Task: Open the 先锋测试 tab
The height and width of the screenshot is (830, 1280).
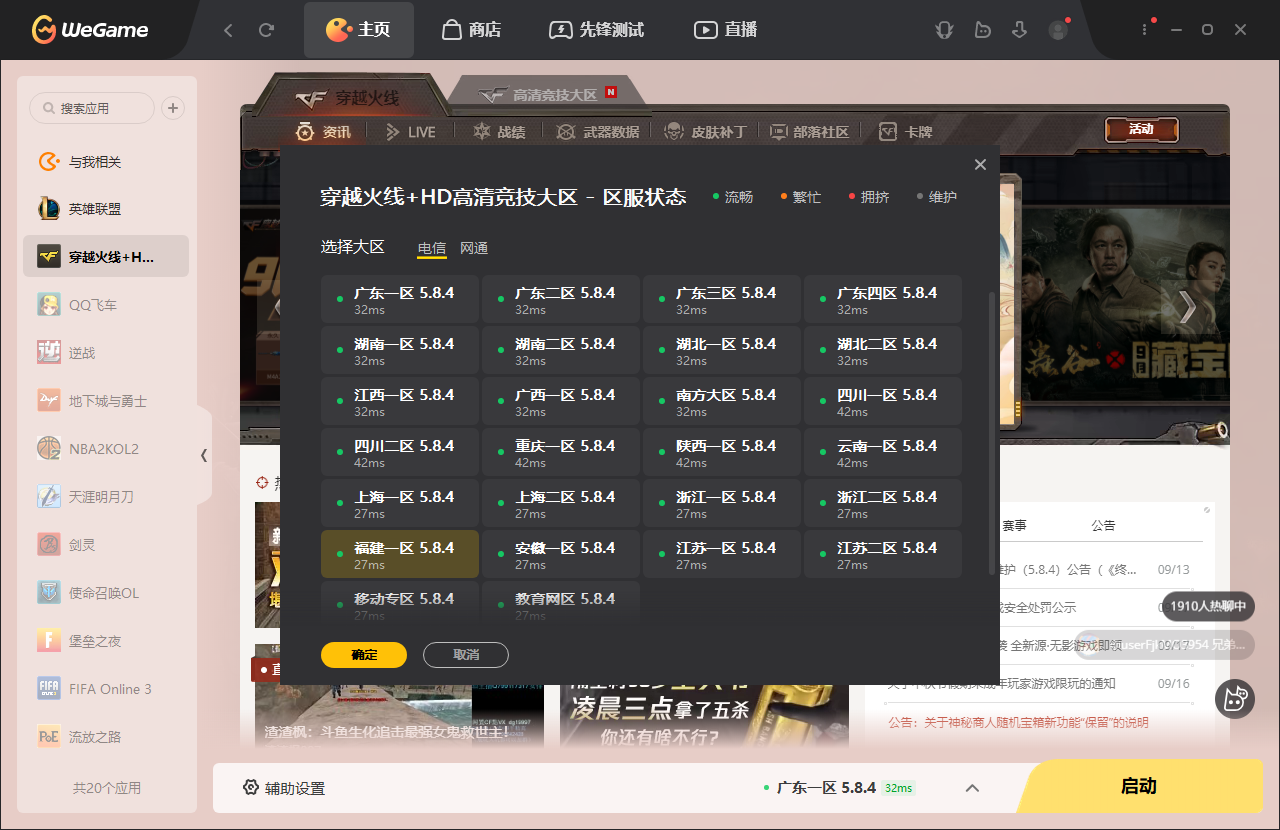Action: [597, 30]
